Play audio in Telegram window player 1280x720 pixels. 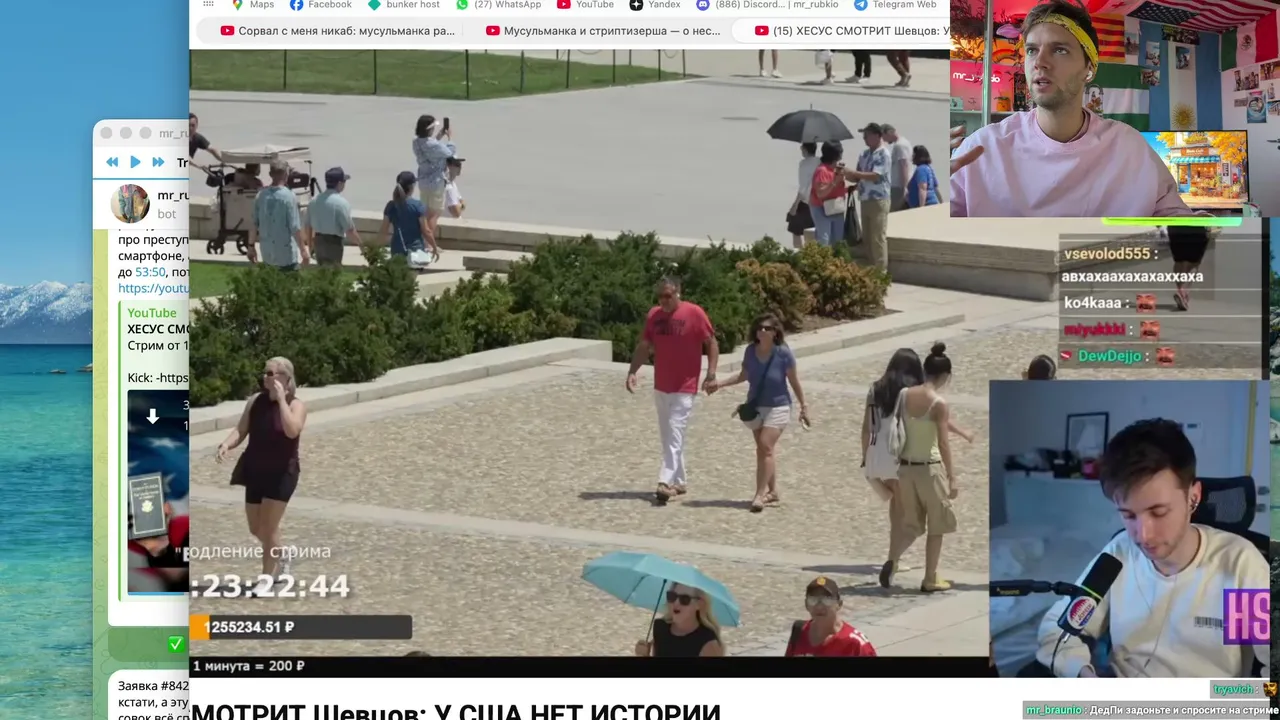(135, 162)
